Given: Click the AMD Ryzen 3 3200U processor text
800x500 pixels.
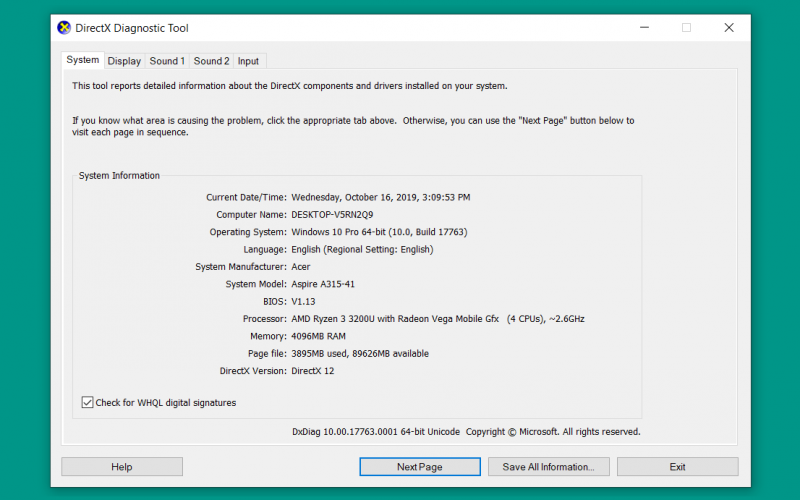Looking at the screenshot, I should point(333,319).
